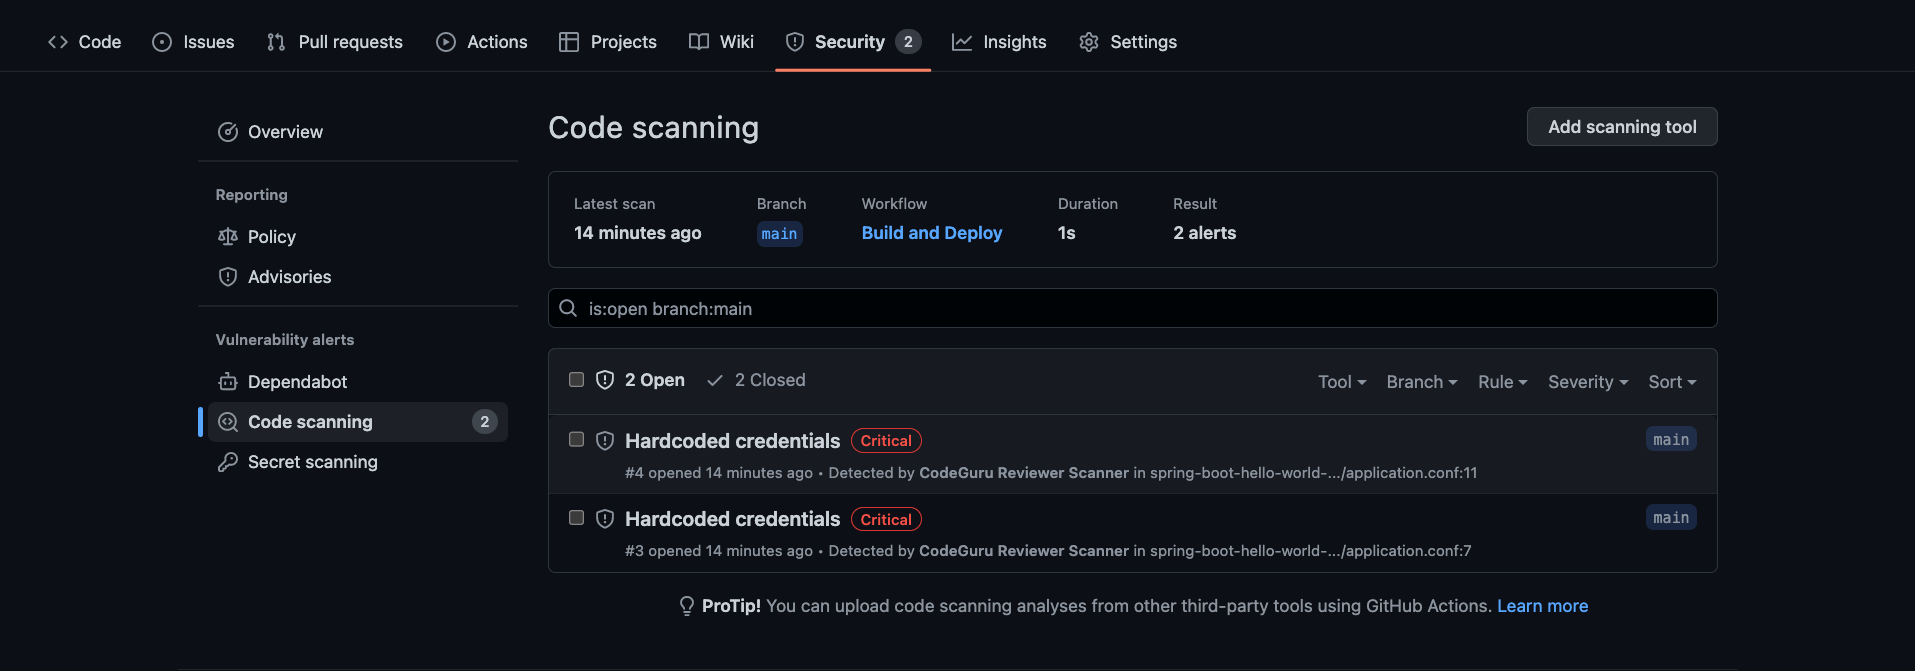The height and width of the screenshot is (671, 1915).
Task: Open Advisories in the sidebar
Action: point(358,277)
